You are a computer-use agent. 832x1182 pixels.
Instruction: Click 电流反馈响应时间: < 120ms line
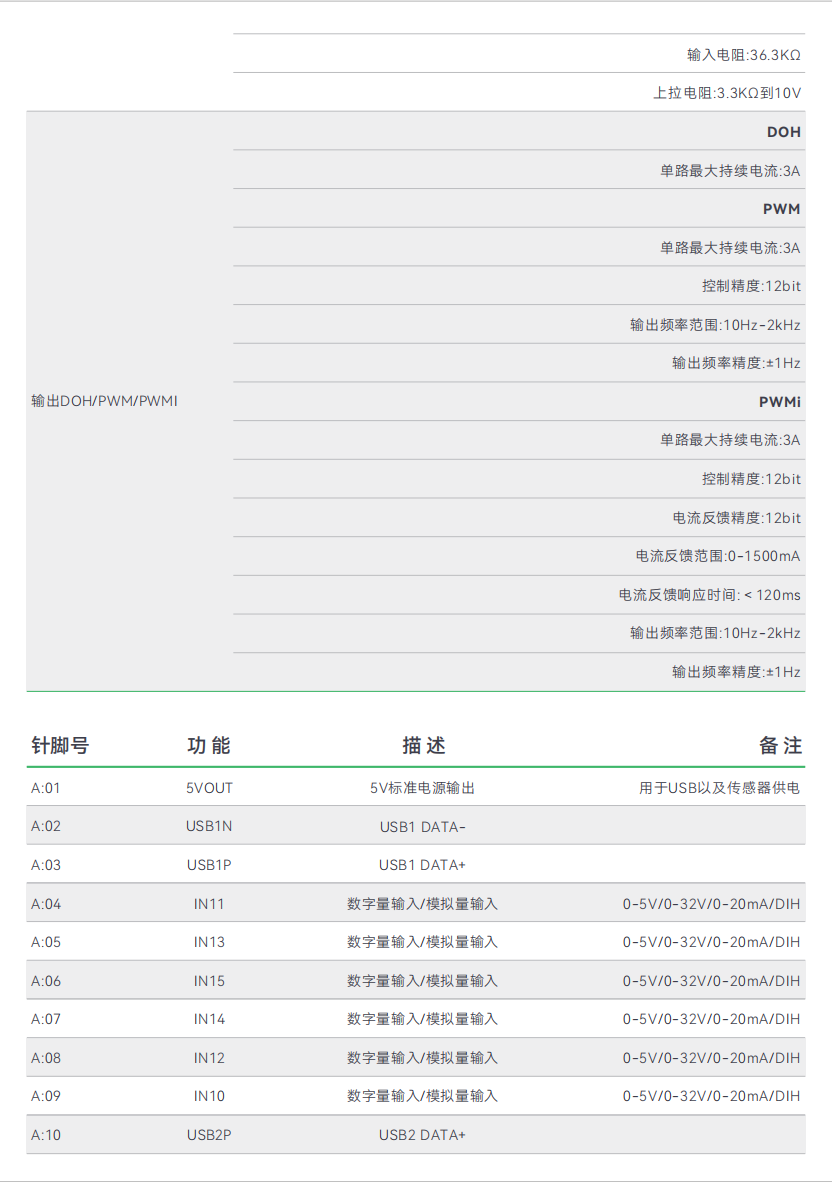point(709,596)
